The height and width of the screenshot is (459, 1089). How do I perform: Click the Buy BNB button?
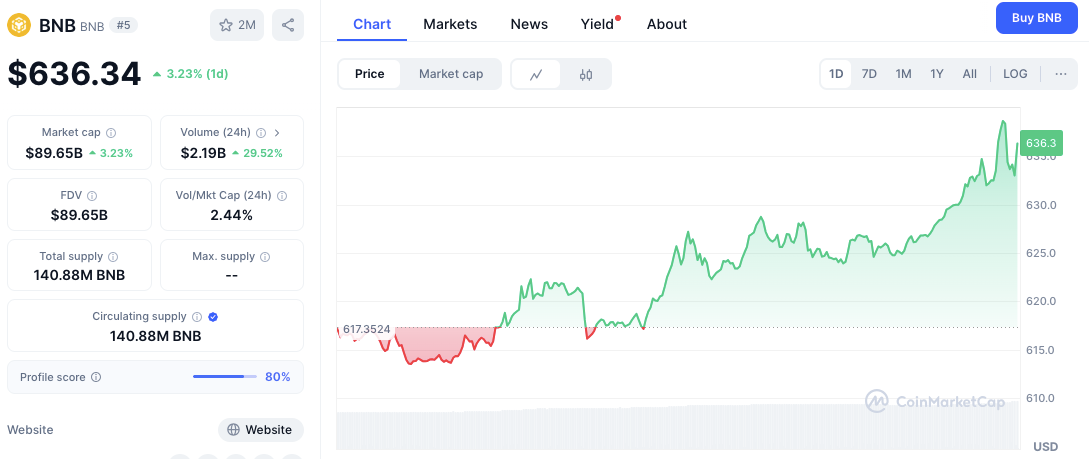pos(1036,18)
